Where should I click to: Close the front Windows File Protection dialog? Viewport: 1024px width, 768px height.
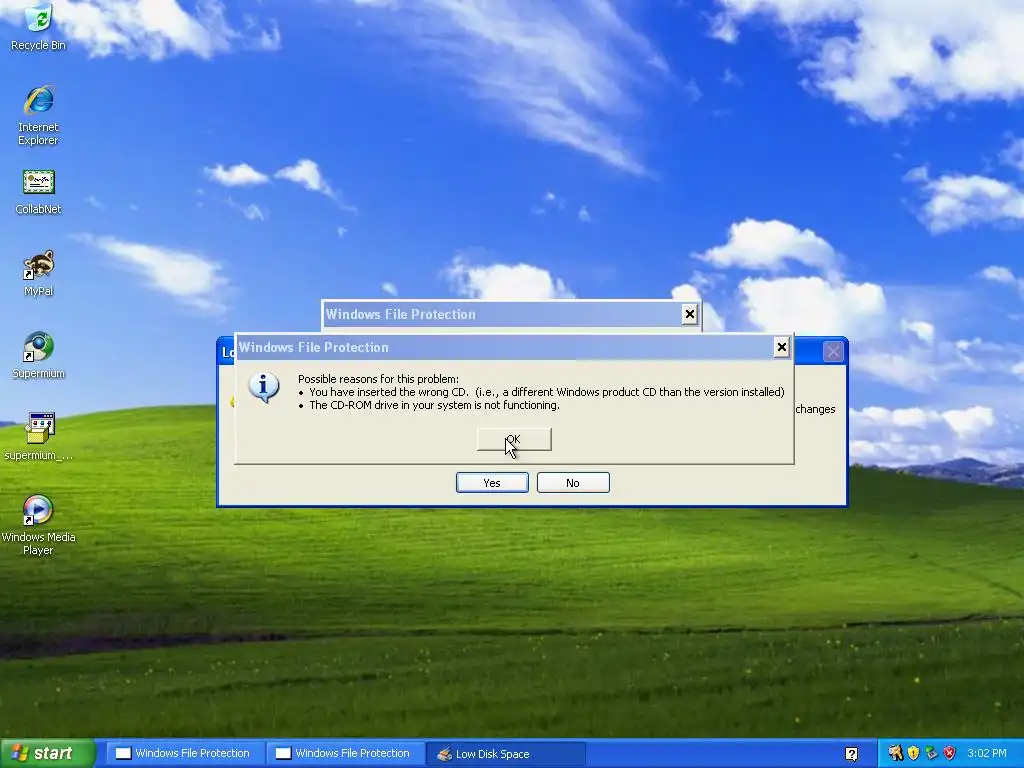pos(781,347)
